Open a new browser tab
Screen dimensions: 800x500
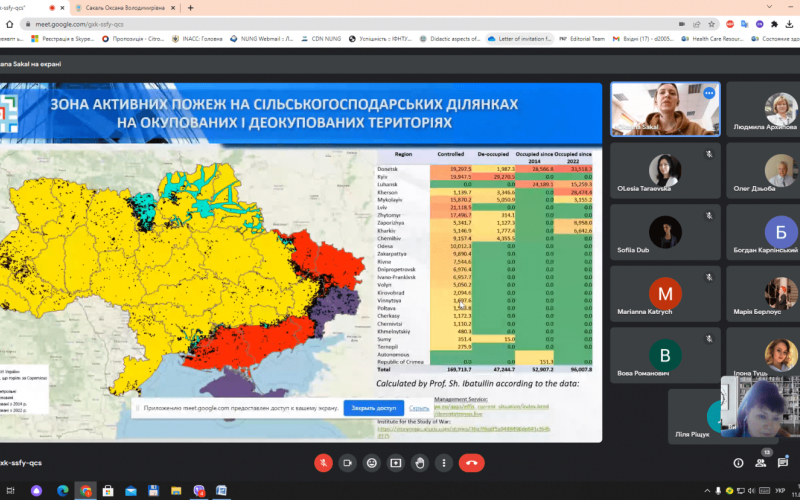tap(190, 8)
